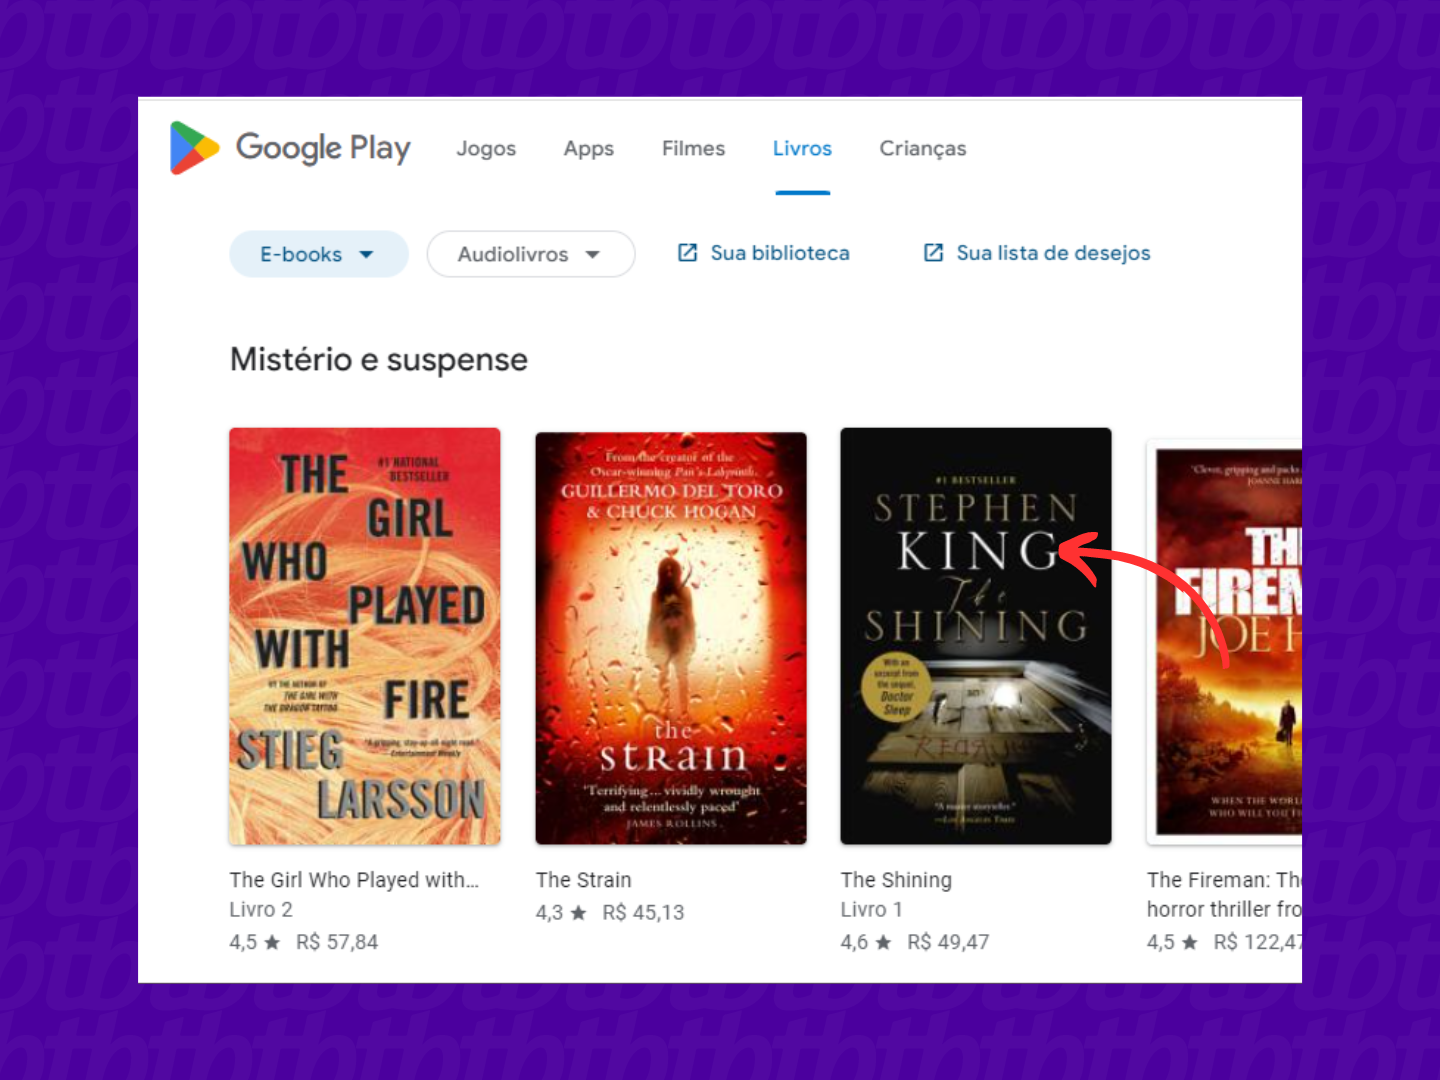Click the Google Play logo icon
The width and height of the screenshot is (1440, 1080).
click(x=195, y=148)
